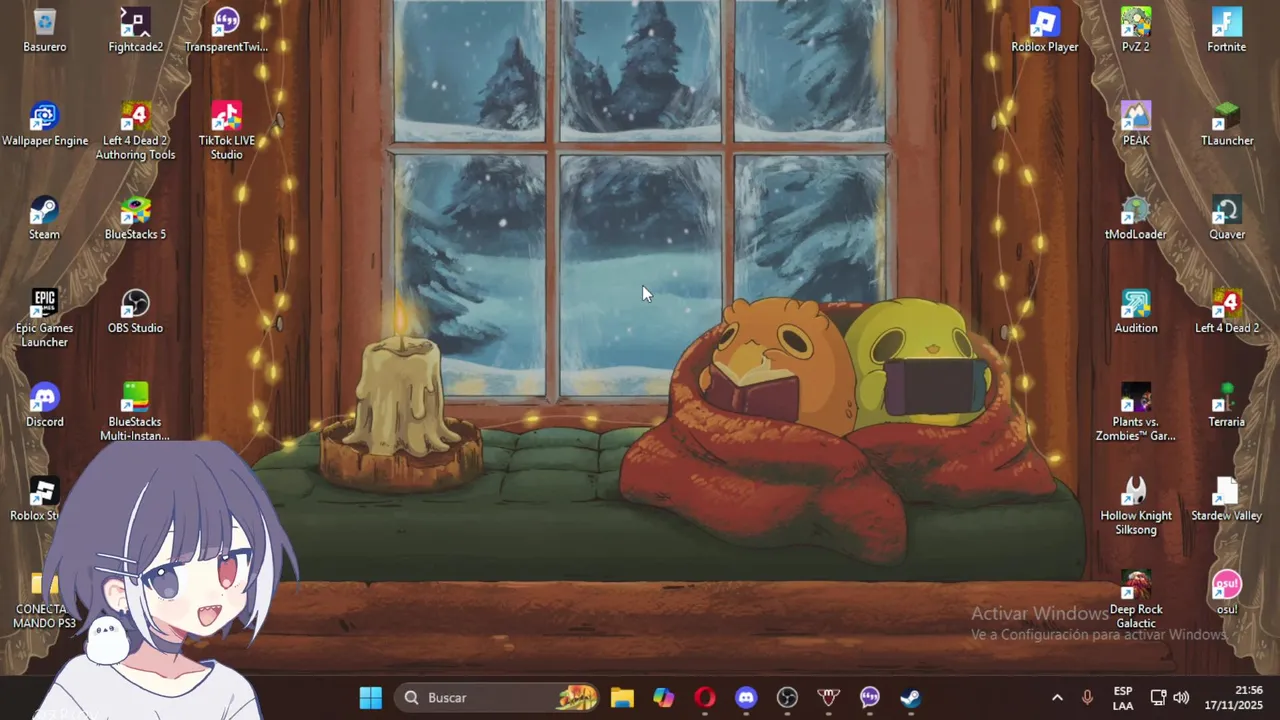Launch osu! from the desktop
The image size is (1280, 720).
click(x=1226, y=593)
